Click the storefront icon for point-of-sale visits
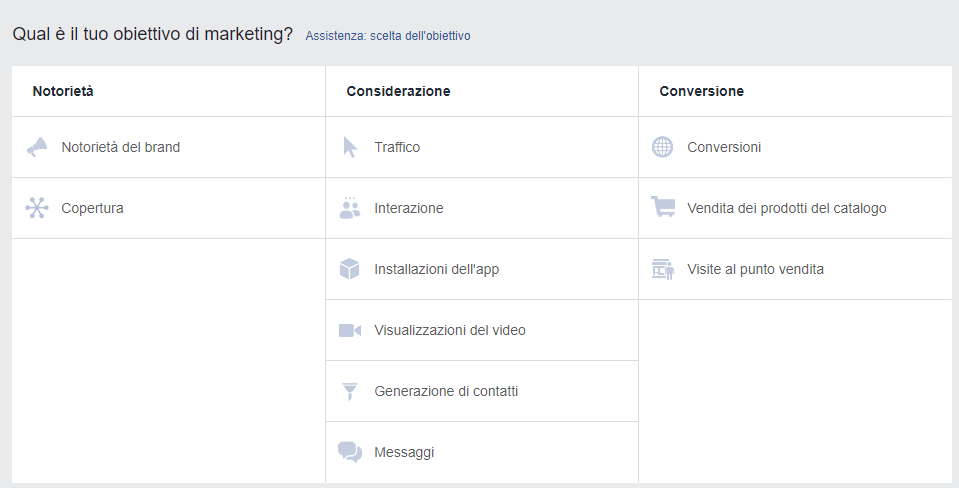This screenshot has width=959, height=488. (662, 269)
